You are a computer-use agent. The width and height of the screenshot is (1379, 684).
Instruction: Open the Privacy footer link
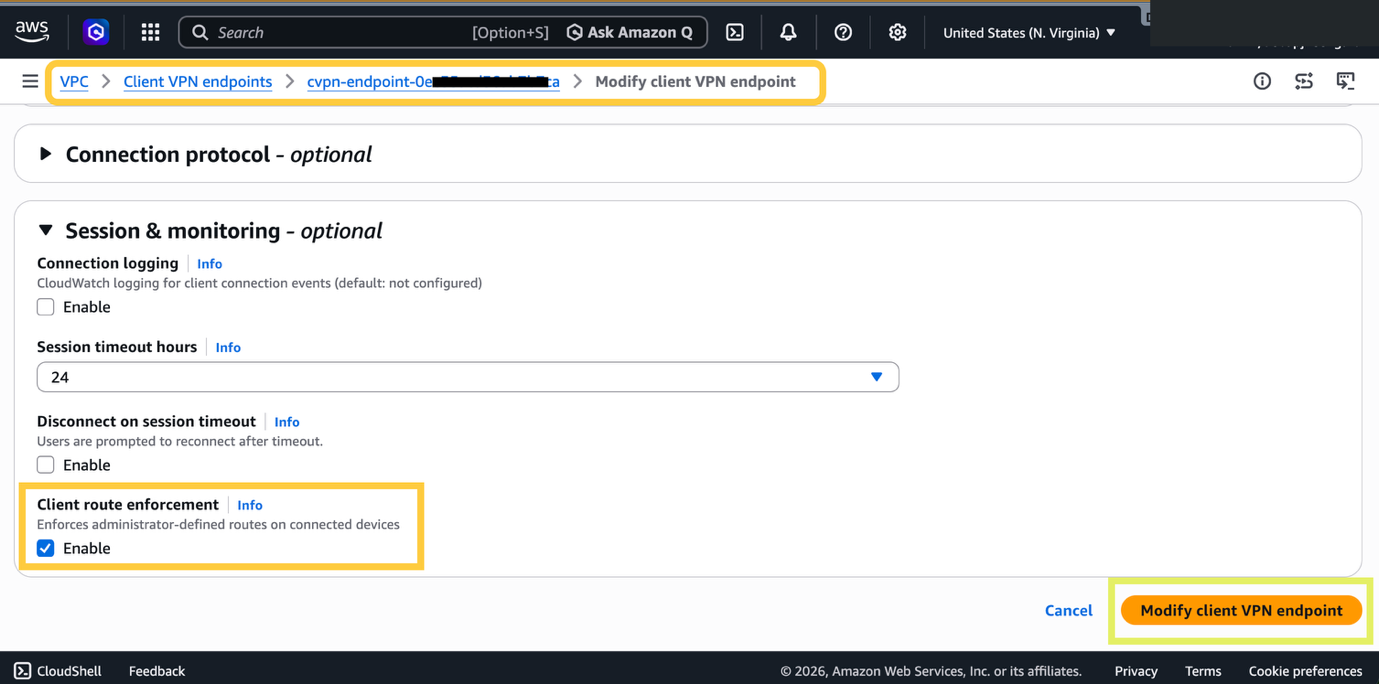point(1136,671)
